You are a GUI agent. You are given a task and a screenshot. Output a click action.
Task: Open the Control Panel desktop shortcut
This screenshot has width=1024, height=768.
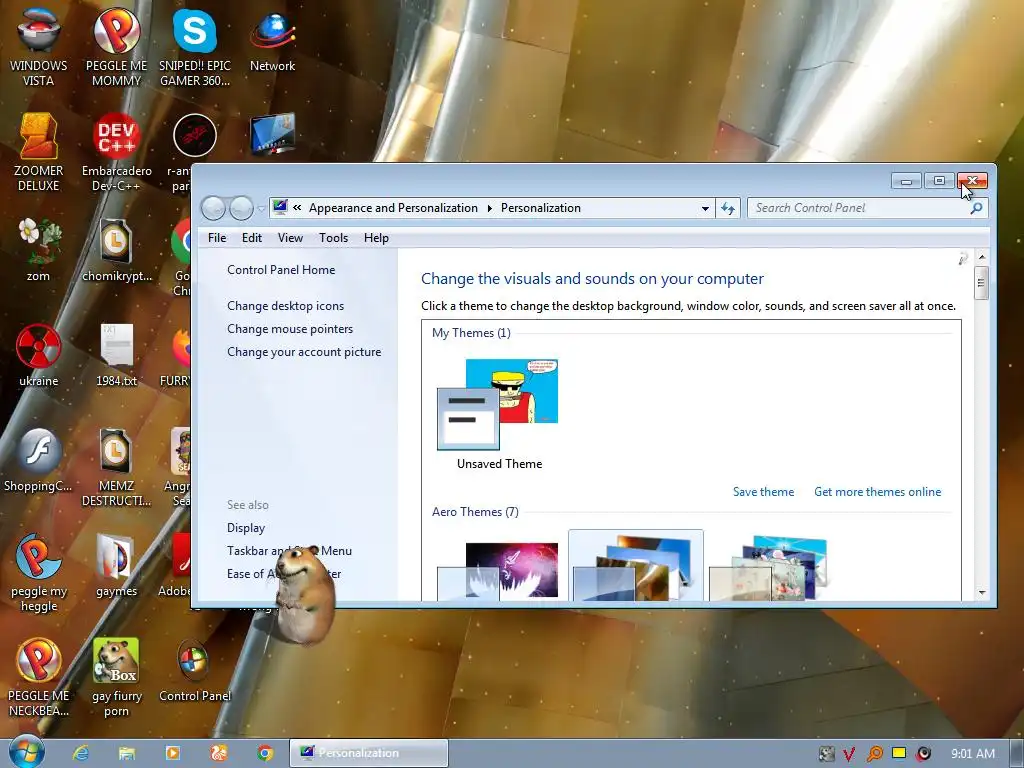point(195,670)
